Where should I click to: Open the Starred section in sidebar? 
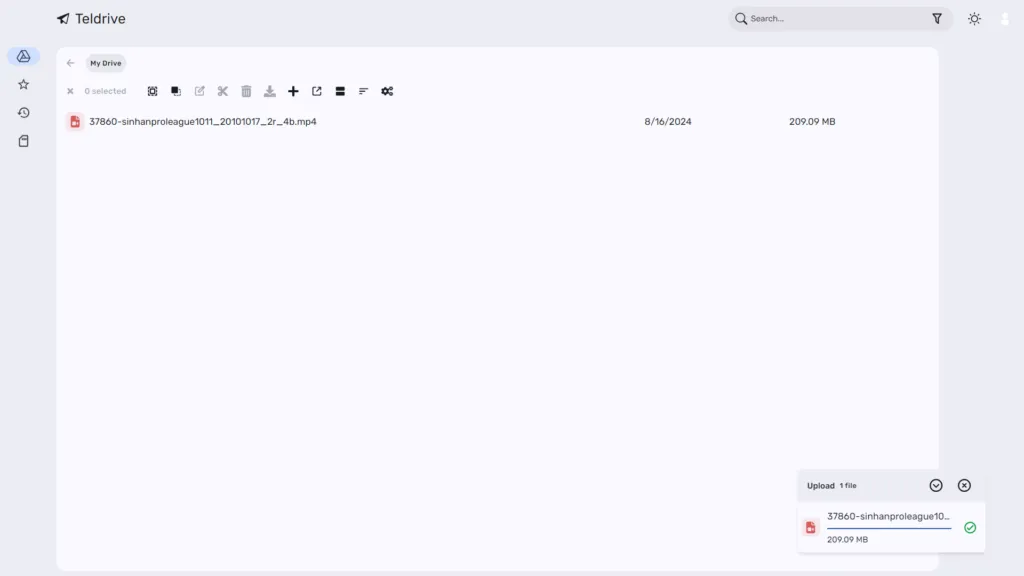coord(23,84)
